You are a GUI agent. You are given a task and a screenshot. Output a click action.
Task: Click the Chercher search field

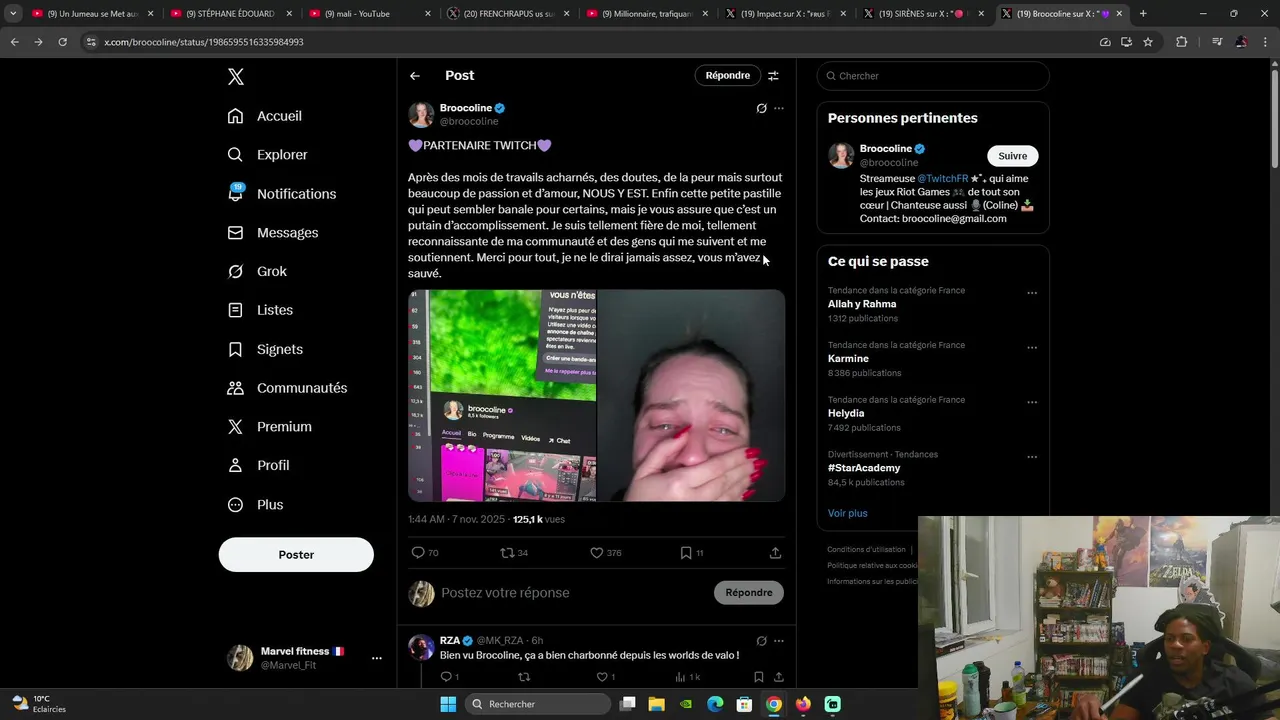pos(933,76)
